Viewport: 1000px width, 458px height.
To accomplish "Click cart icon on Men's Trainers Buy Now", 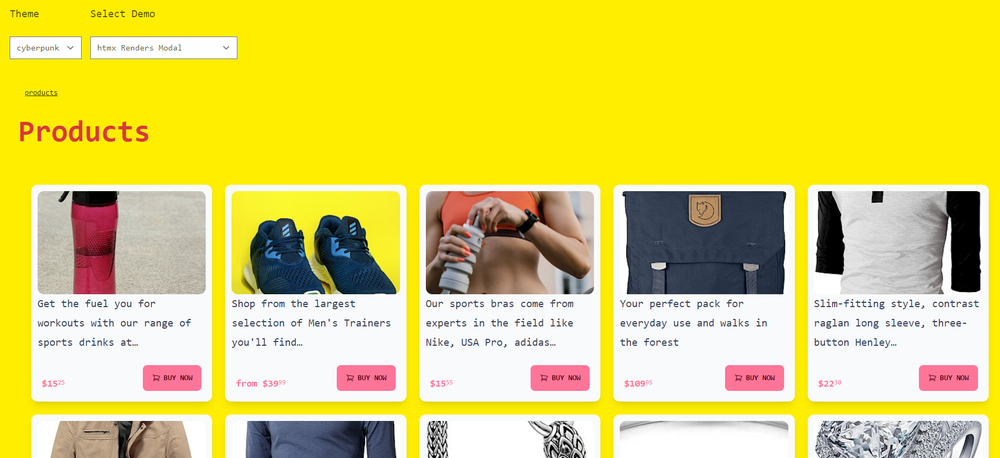I will pyautogui.click(x=349, y=378).
